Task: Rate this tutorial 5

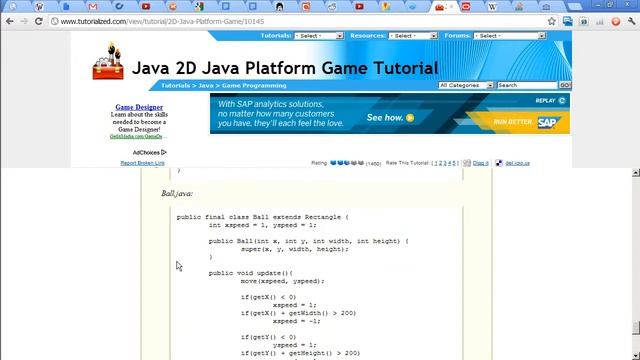Action: coord(454,163)
